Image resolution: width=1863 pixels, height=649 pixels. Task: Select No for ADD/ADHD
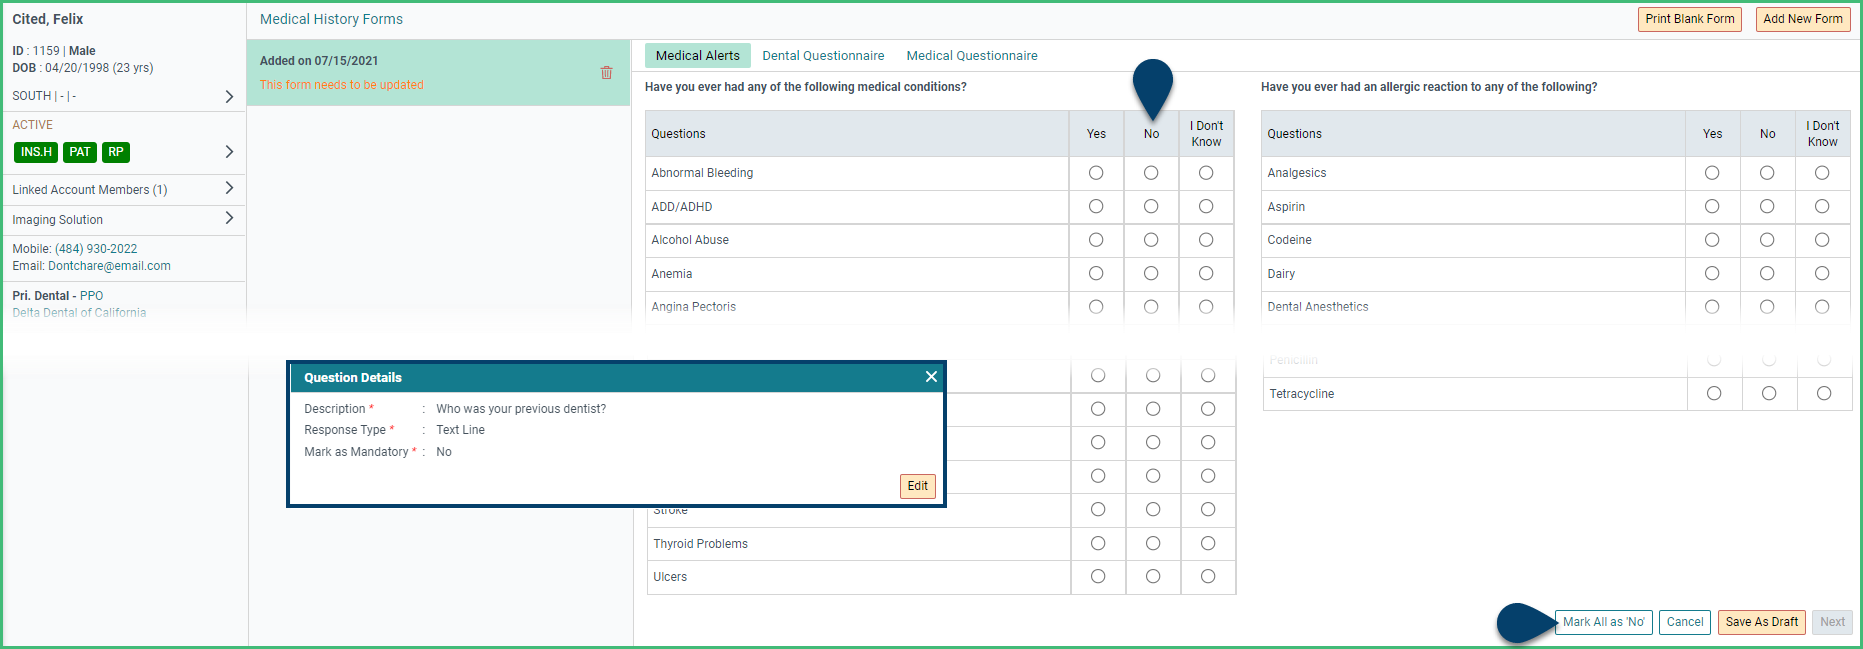coord(1151,206)
